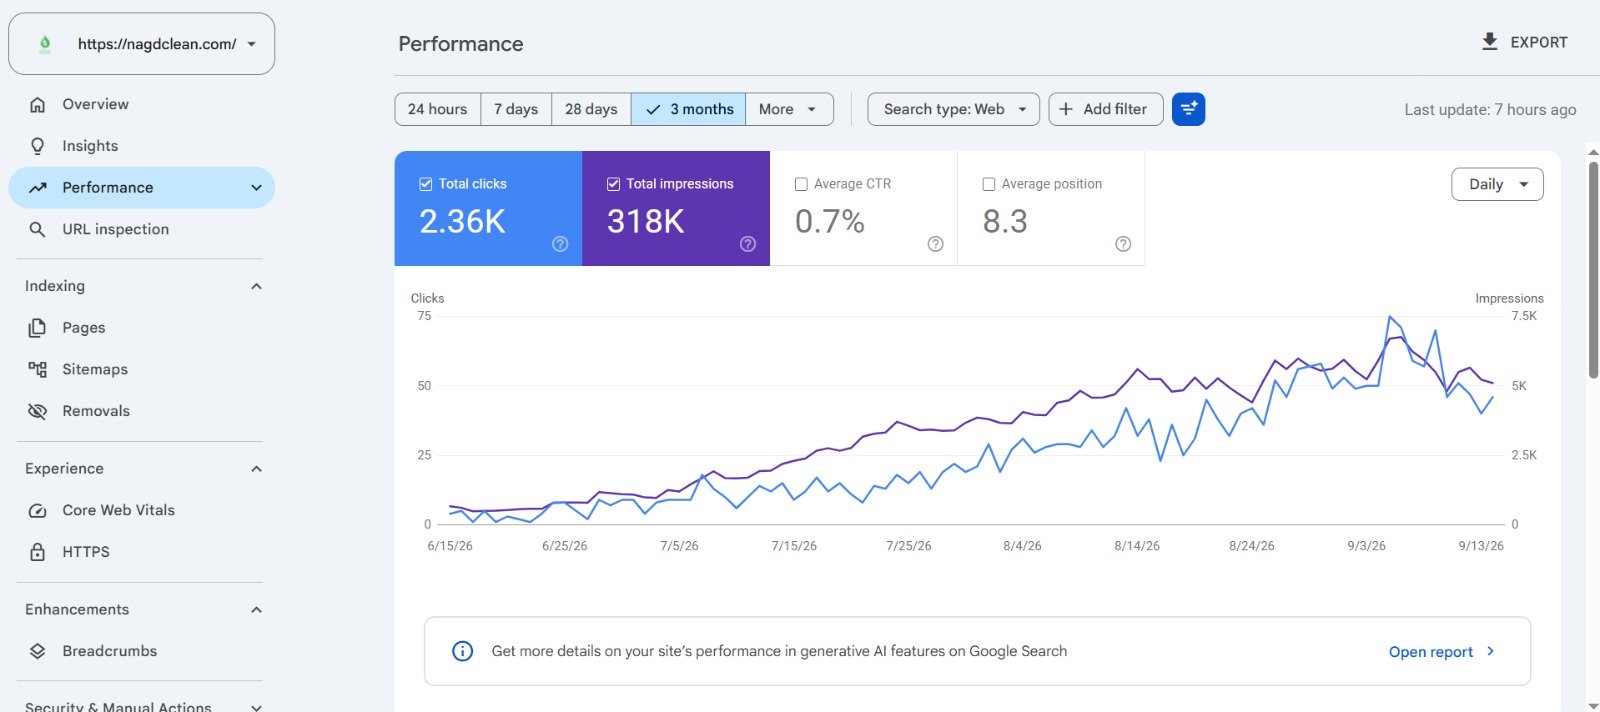Click the info icon in AI features banner

(x=462, y=651)
